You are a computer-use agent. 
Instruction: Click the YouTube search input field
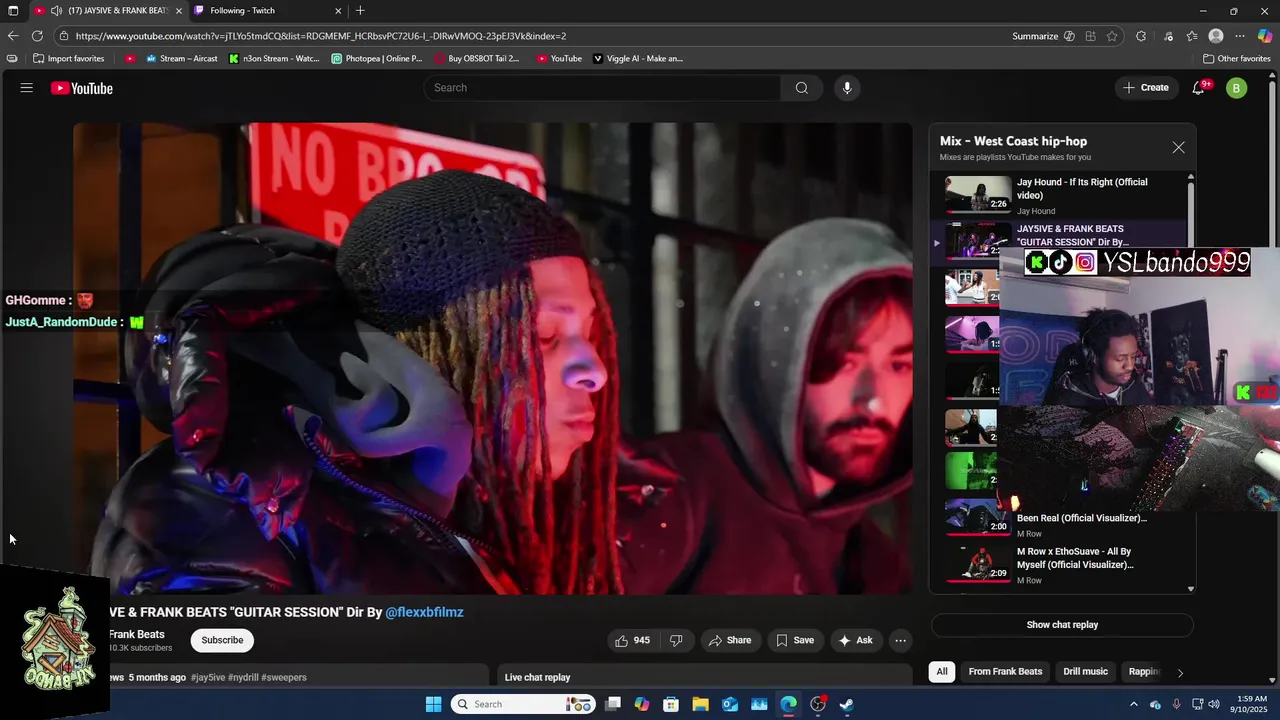(603, 88)
